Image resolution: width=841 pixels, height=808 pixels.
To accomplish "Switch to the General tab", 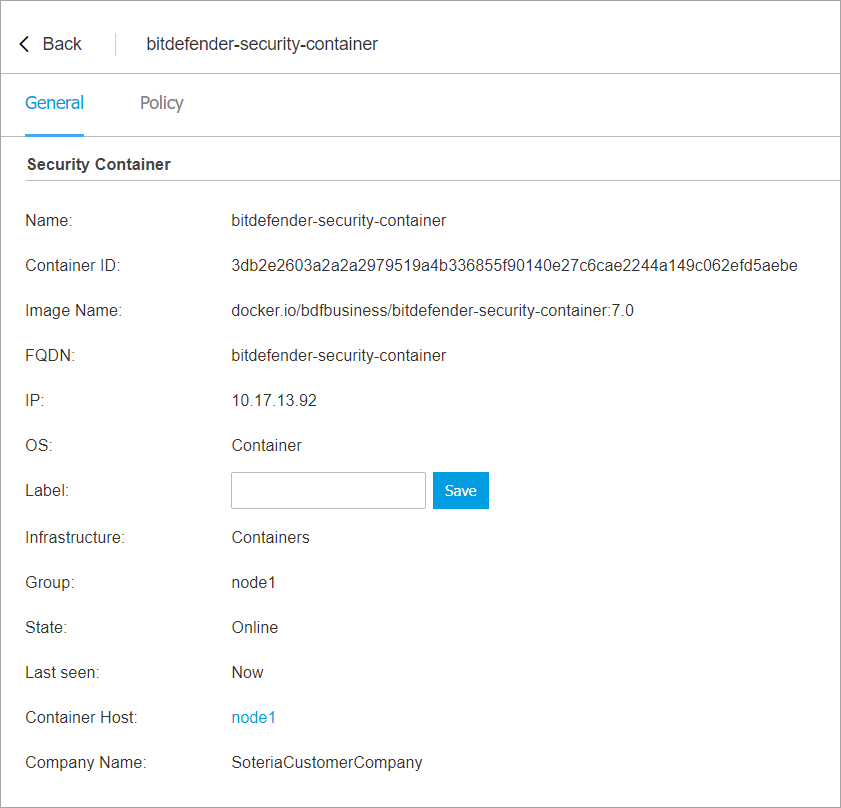I will click(x=54, y=103).
